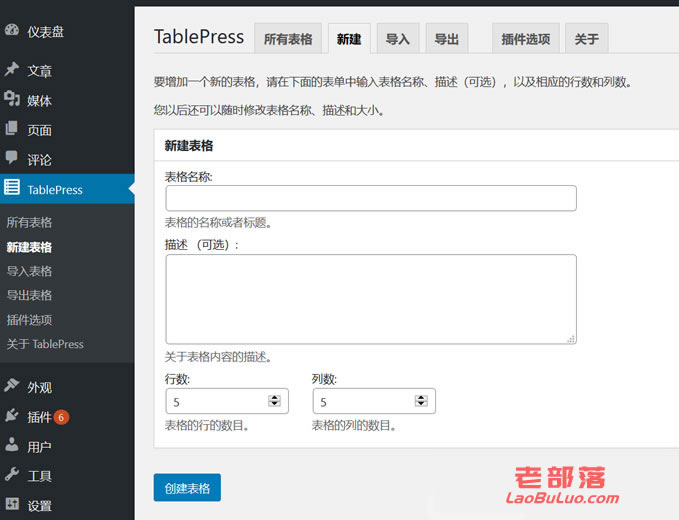Go to 新建表格 in the sidebar submenu
Screen dimensions: 679x520
pyautogui.click(x=29, y=247)
